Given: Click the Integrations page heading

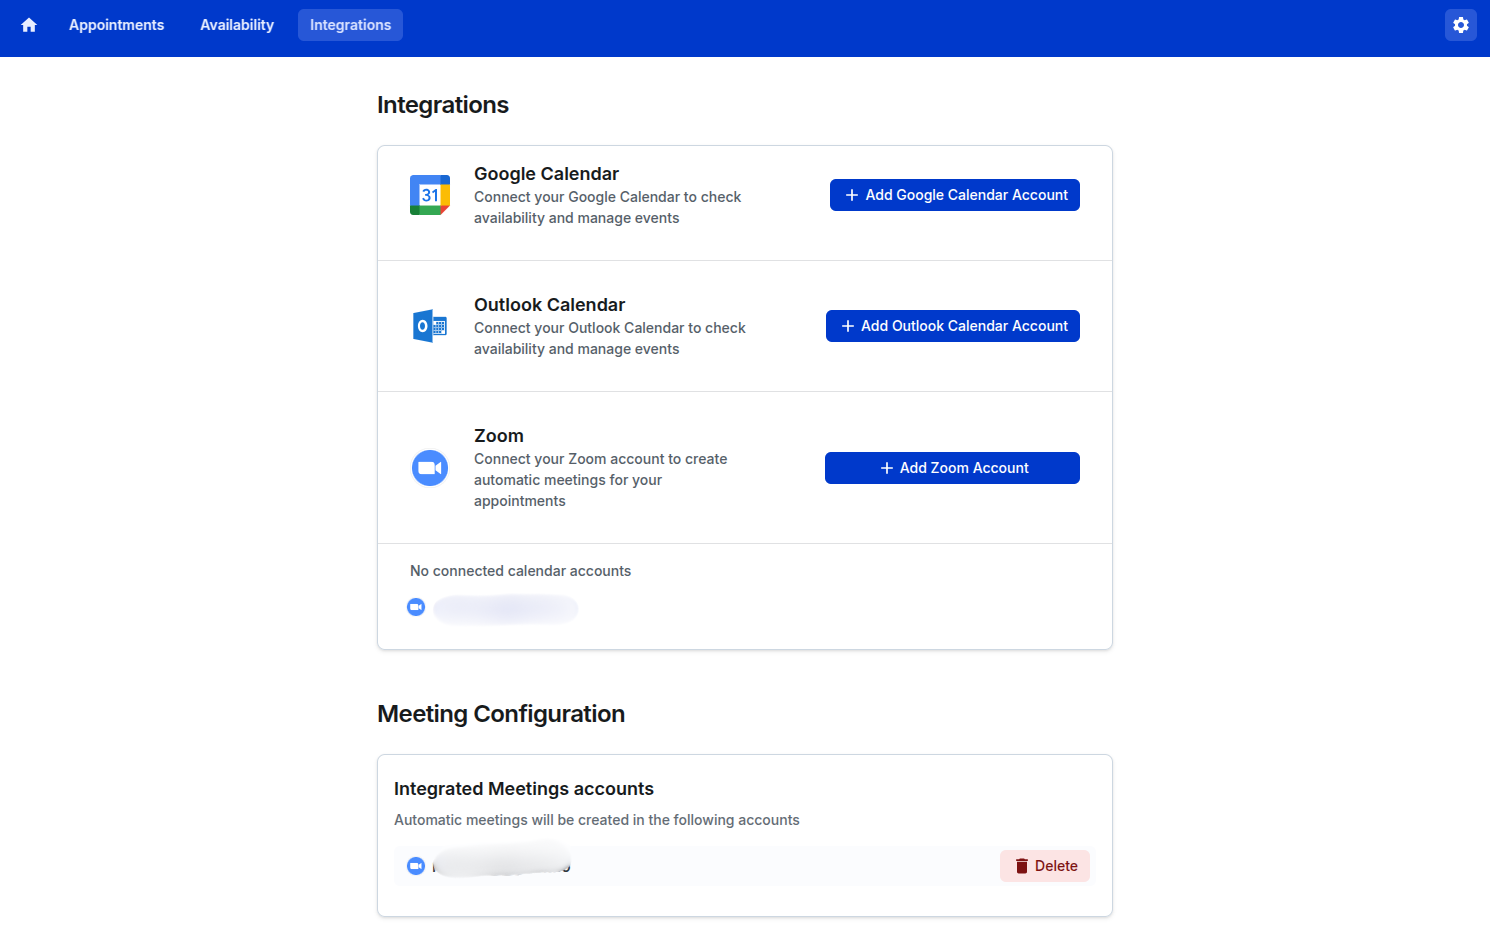Looking at the screenshot, I should tap(443, 105).
